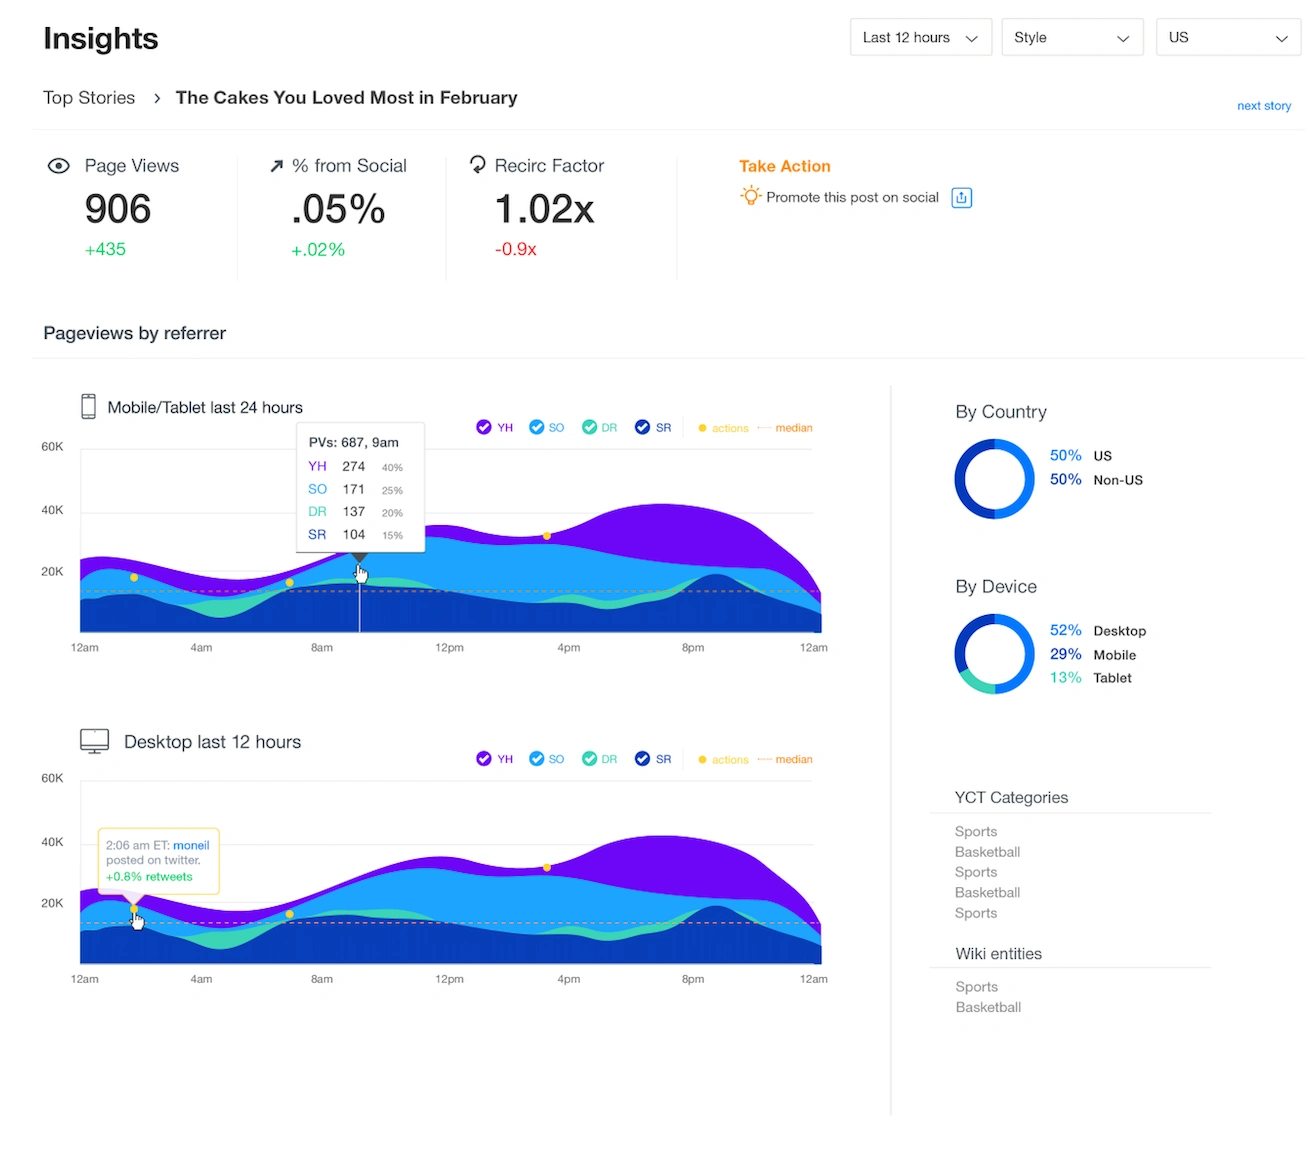Click actions legend in Desktop chart
The image size is (1316, 1163).
(x=723, y=760)
